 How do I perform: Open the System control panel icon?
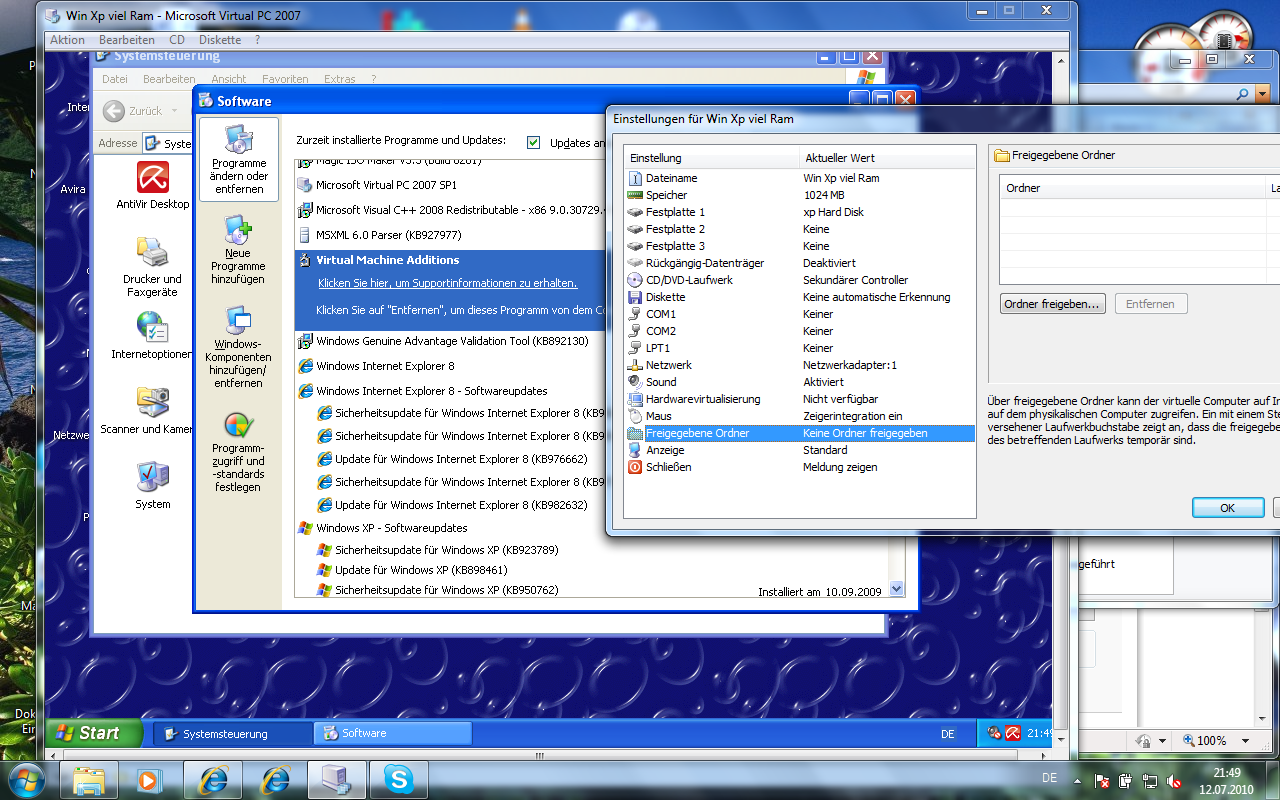(x=152, y=481)
